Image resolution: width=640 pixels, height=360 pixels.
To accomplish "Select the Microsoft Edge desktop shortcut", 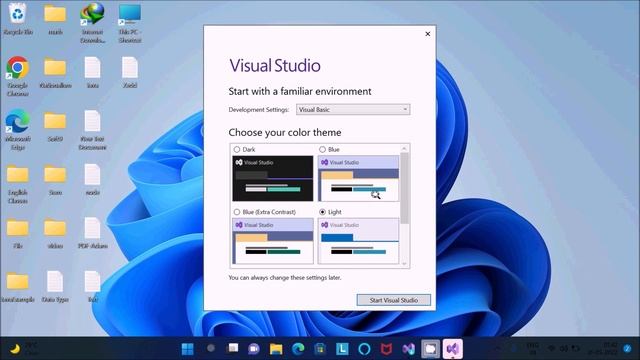I will click(x=18, y=130).
